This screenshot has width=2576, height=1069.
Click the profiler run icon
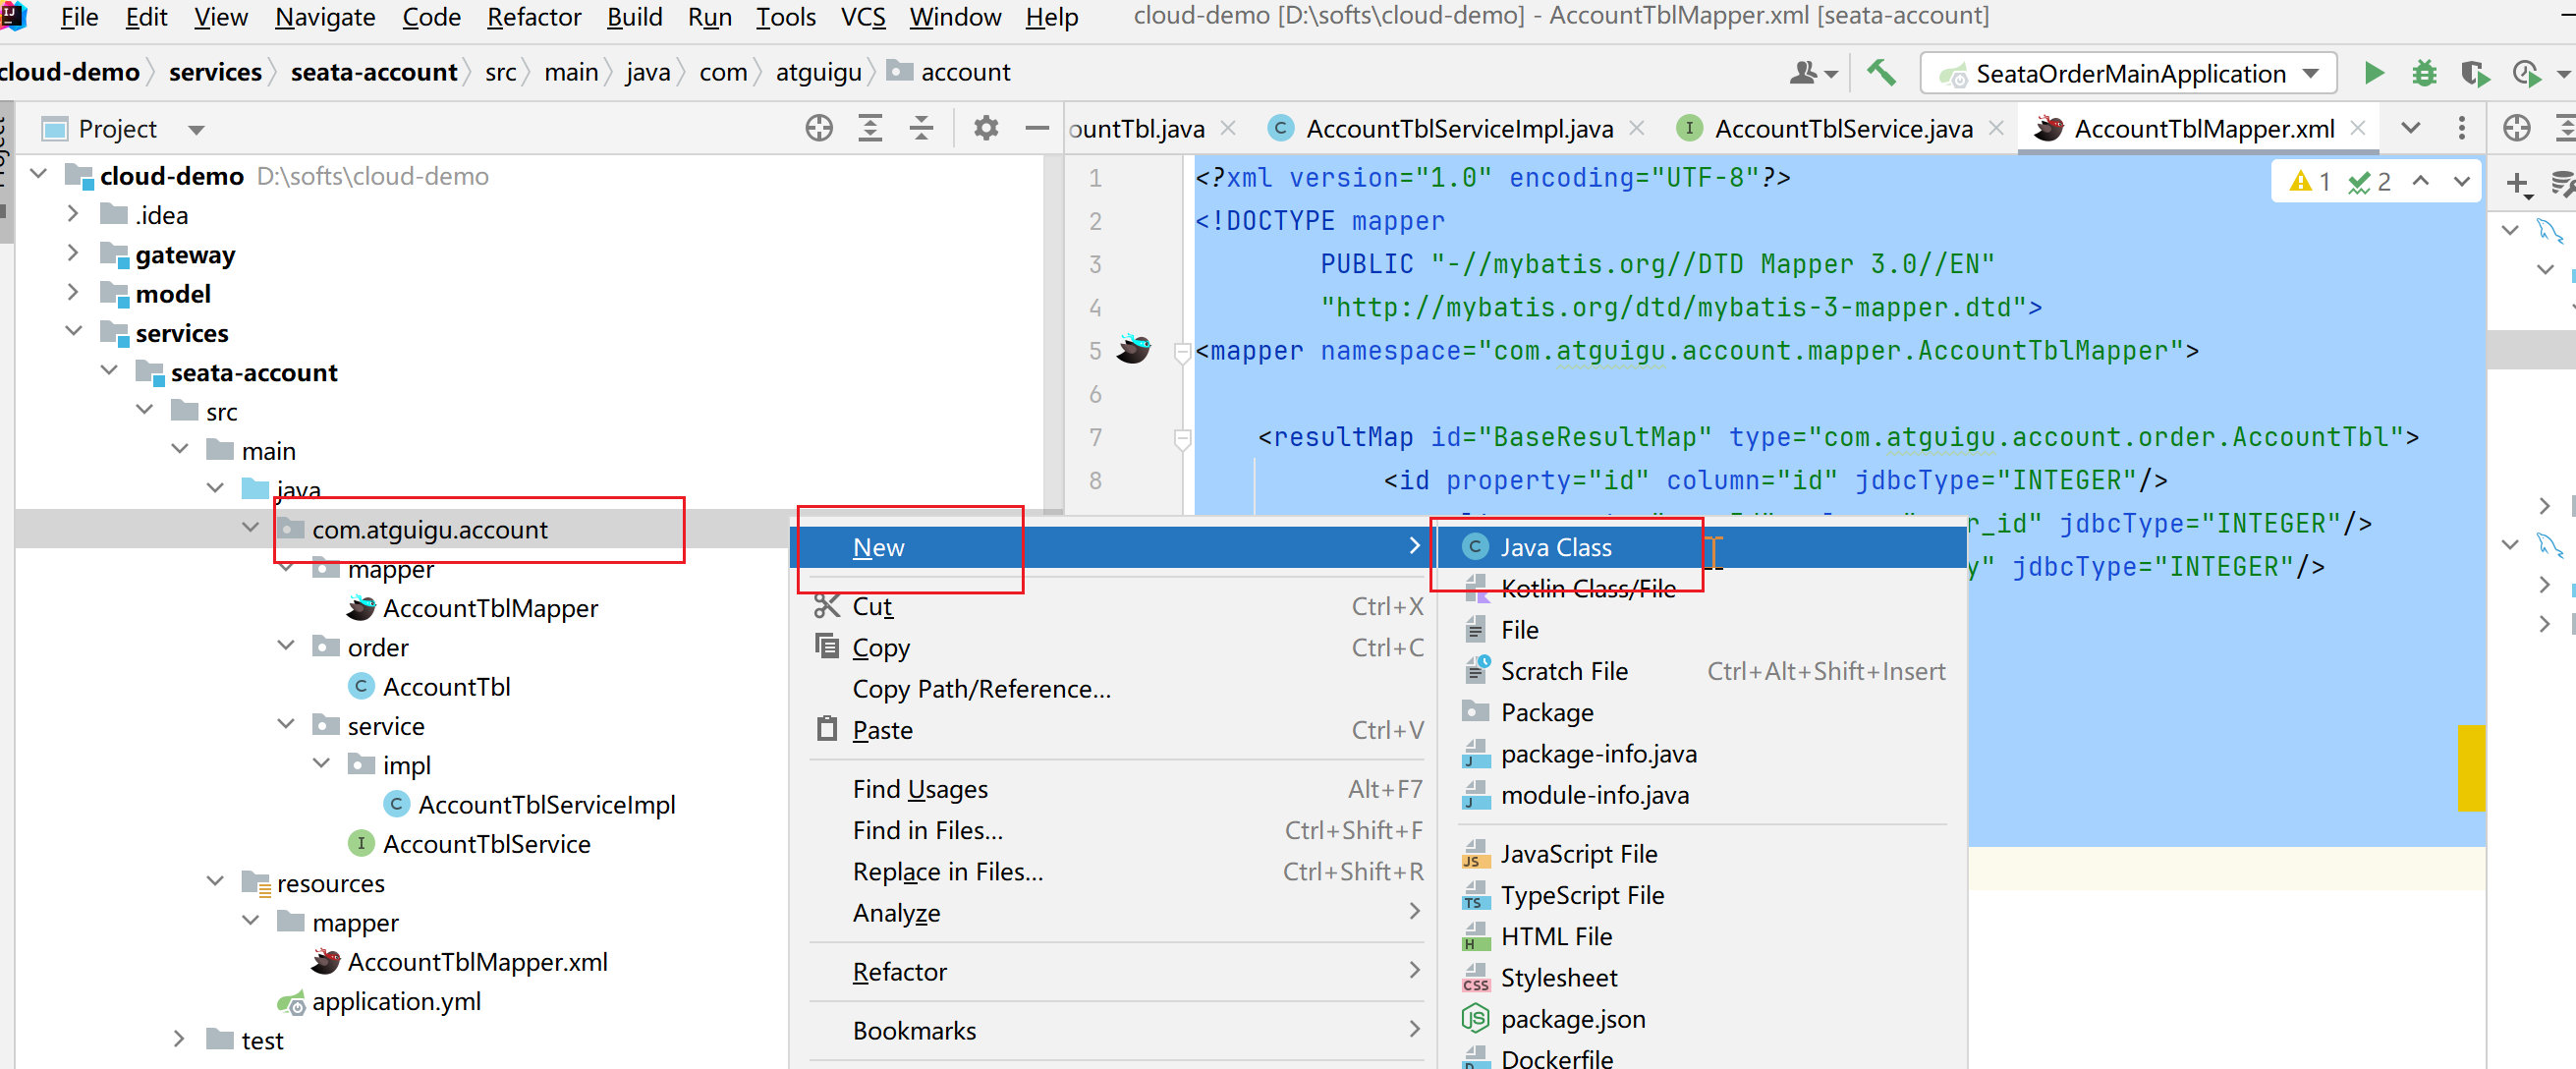coord(2526,74)
